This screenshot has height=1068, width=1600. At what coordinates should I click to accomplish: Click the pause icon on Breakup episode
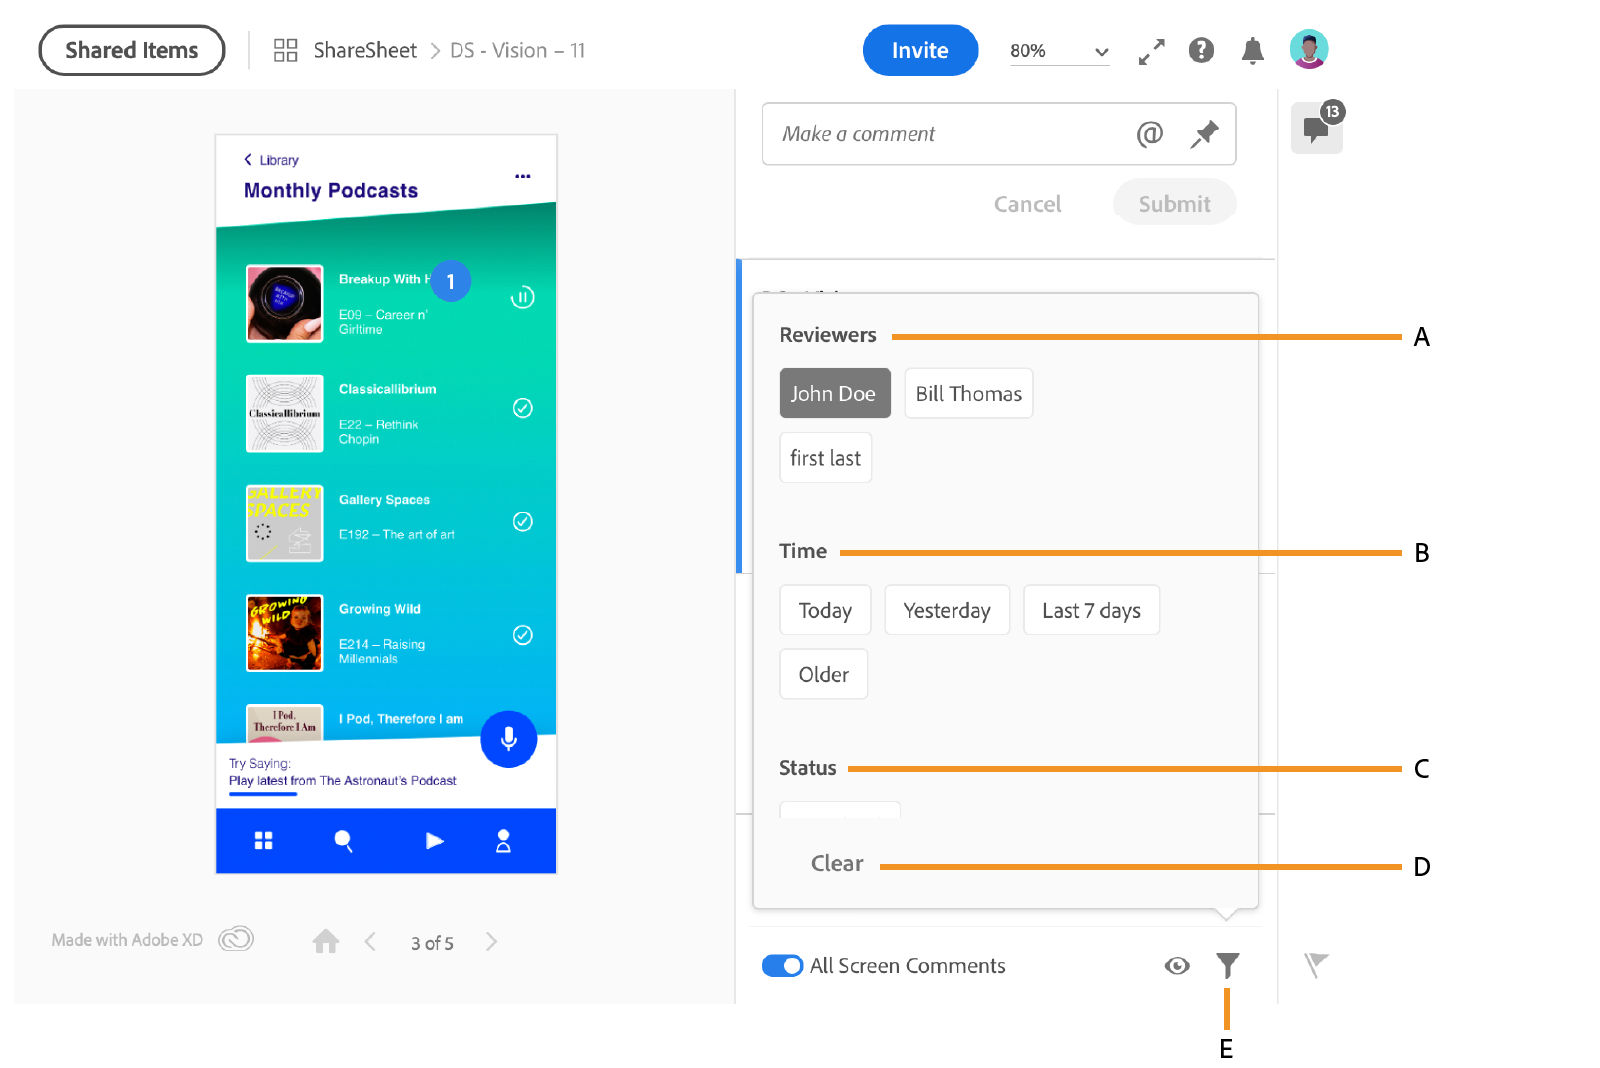(522, 297)
